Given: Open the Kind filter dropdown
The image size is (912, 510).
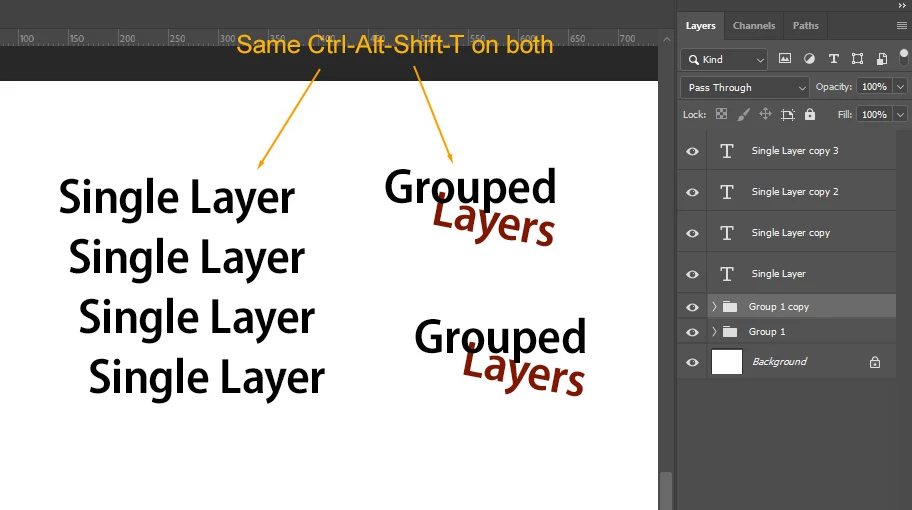Looking at the screenshot, I should pyautogui.click(x=724, y=59).
